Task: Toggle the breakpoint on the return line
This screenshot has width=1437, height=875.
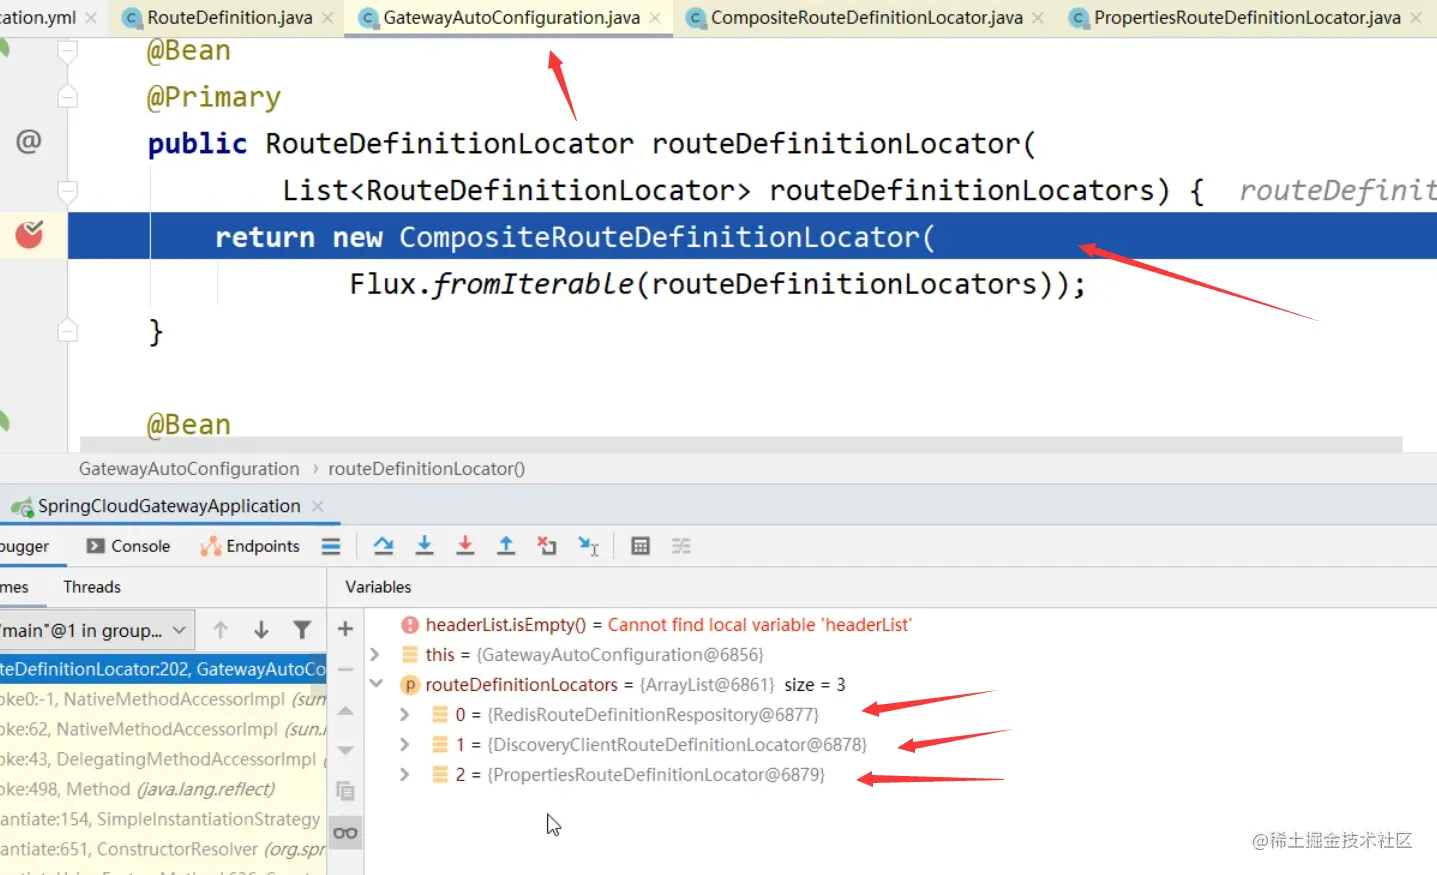Action: (x=29, y=235)
